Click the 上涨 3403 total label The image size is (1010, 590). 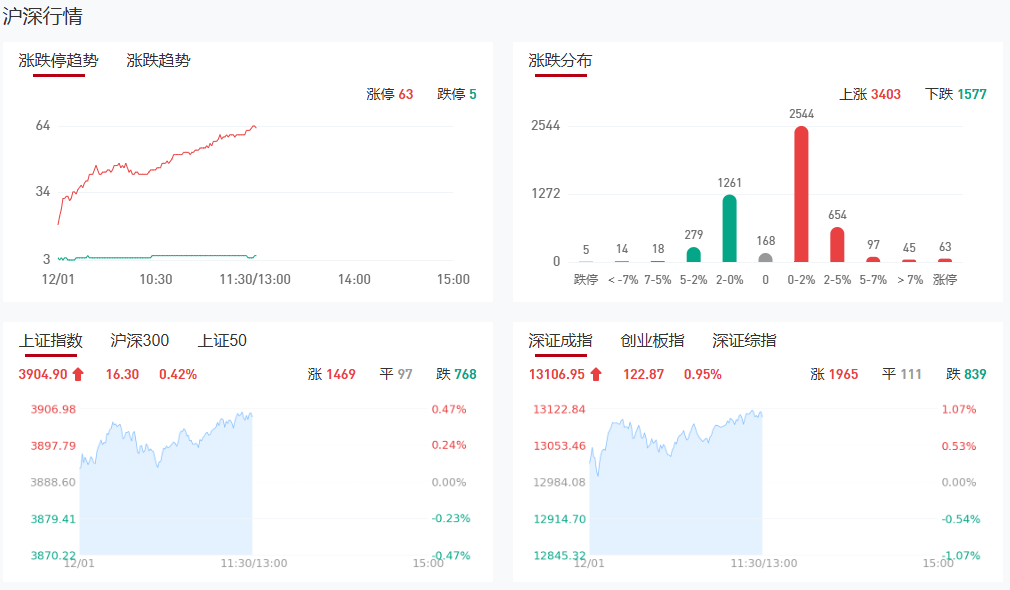point(870,95)
